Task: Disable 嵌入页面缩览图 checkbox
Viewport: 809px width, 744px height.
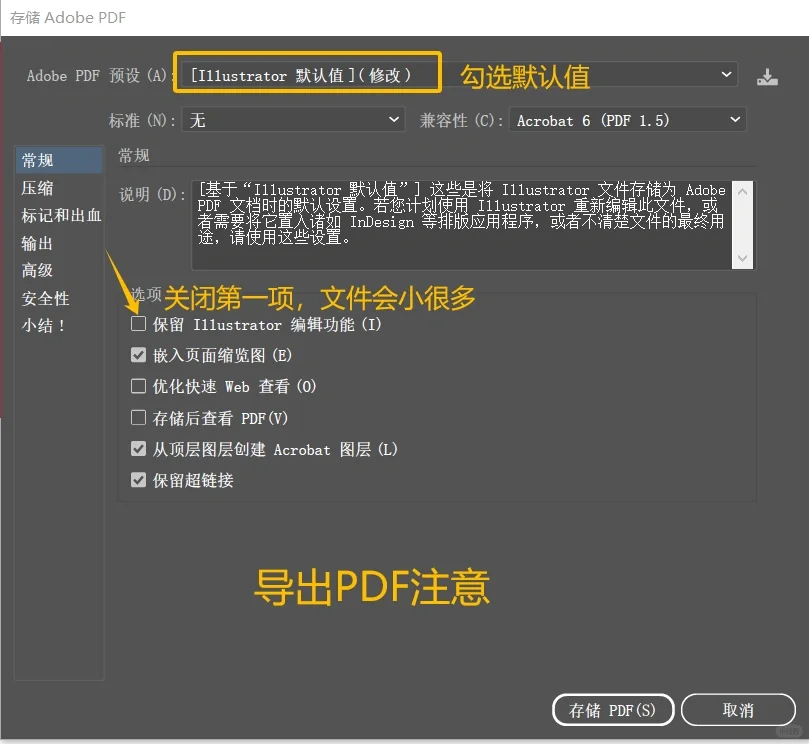Action: pos(138,354)
